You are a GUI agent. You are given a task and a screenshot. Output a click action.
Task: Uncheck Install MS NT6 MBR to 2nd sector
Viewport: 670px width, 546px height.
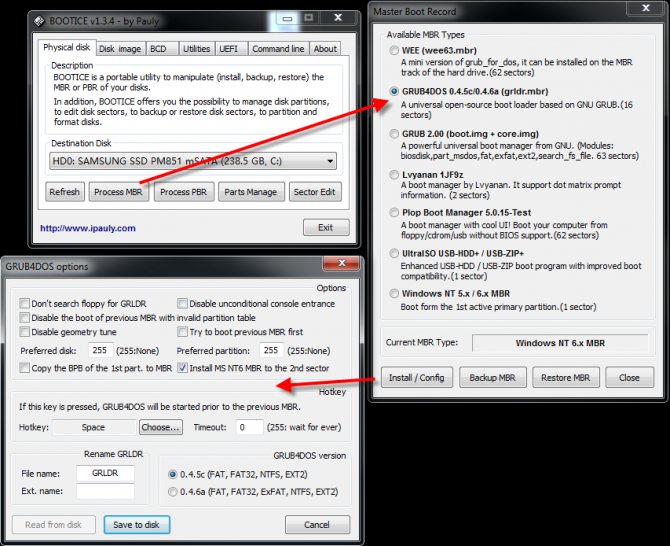pyautogui.click(x=182, y=368)
